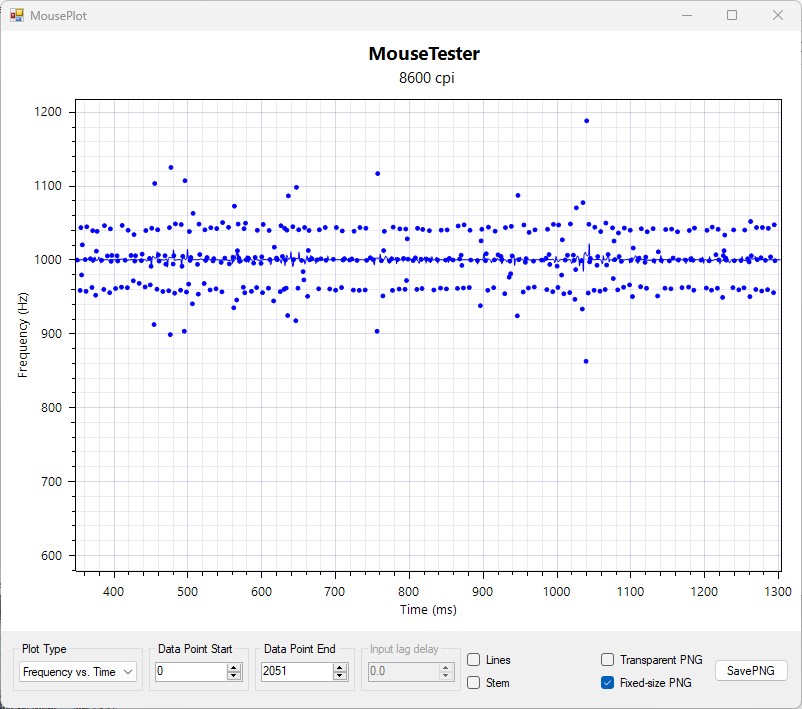Close the MousePlot window
802x709 pixels.
pyautogui.click(x=778, y=15)
